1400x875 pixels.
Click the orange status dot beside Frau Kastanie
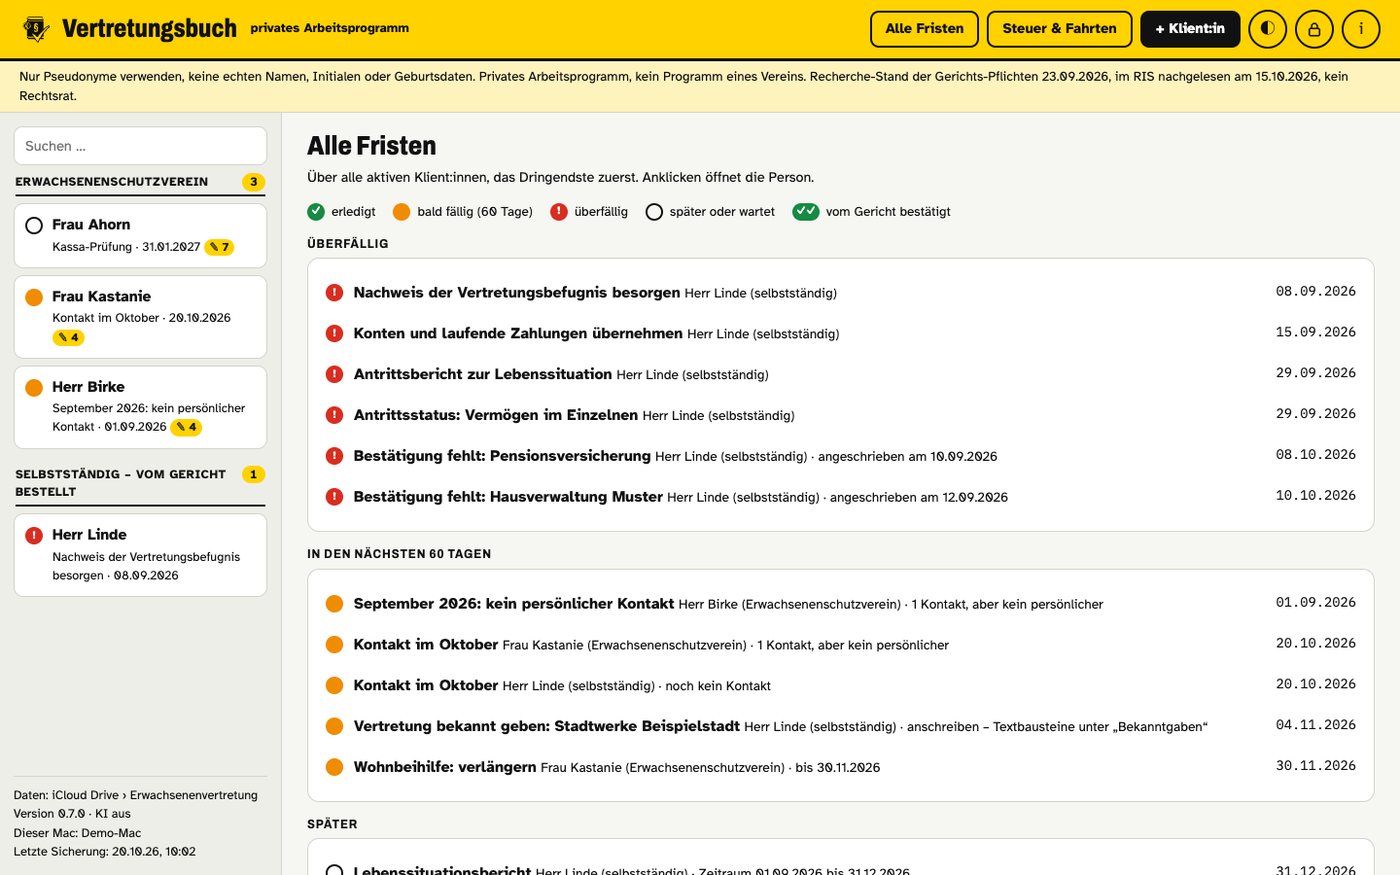(34, 297)
